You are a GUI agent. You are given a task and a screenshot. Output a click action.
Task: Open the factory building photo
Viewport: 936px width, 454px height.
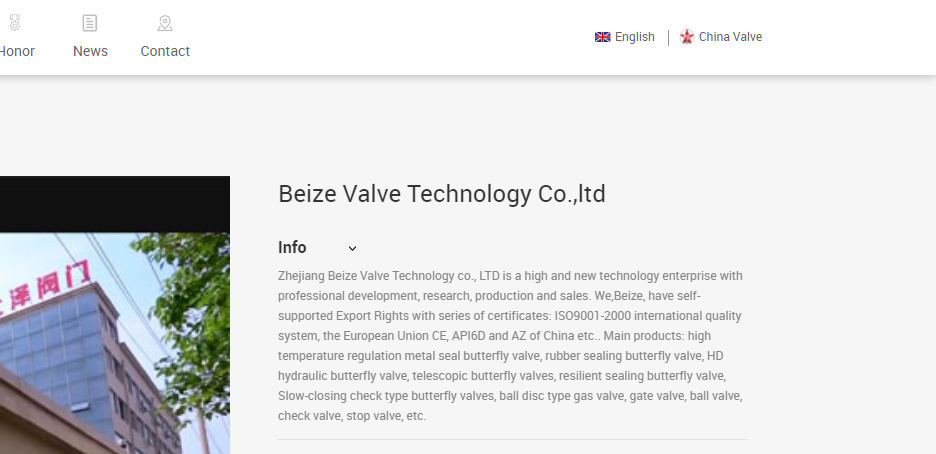115,343
